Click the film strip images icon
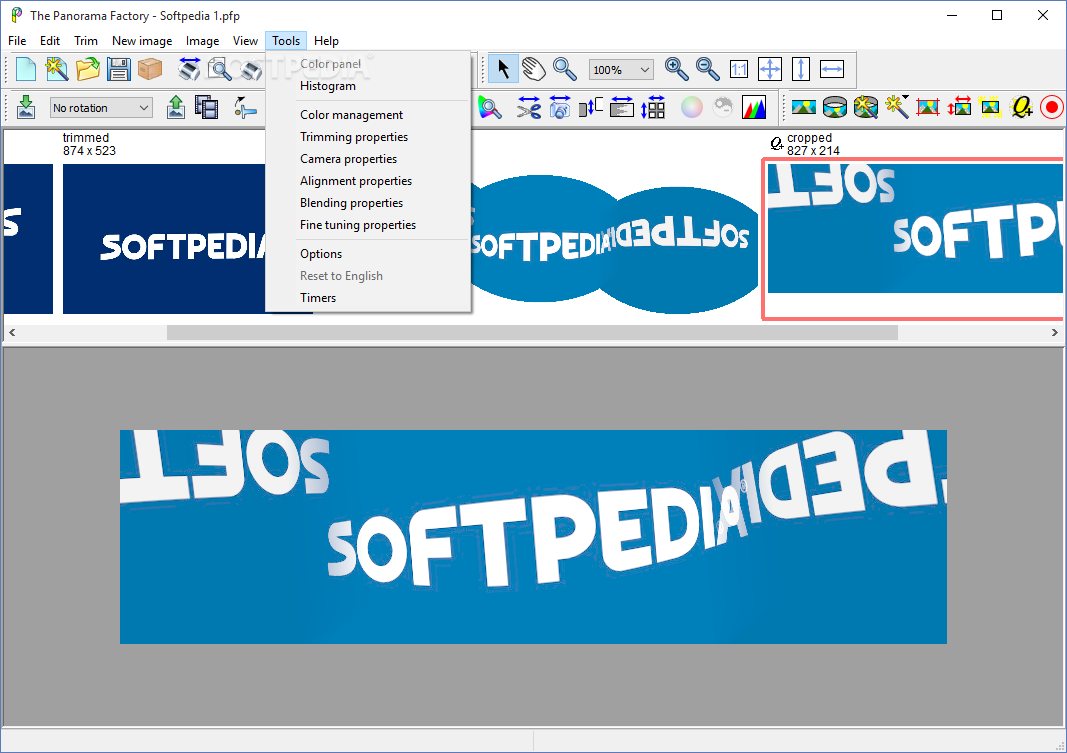Image resolution: width=1067 pixels, height=753 pixels. (206, 107)
